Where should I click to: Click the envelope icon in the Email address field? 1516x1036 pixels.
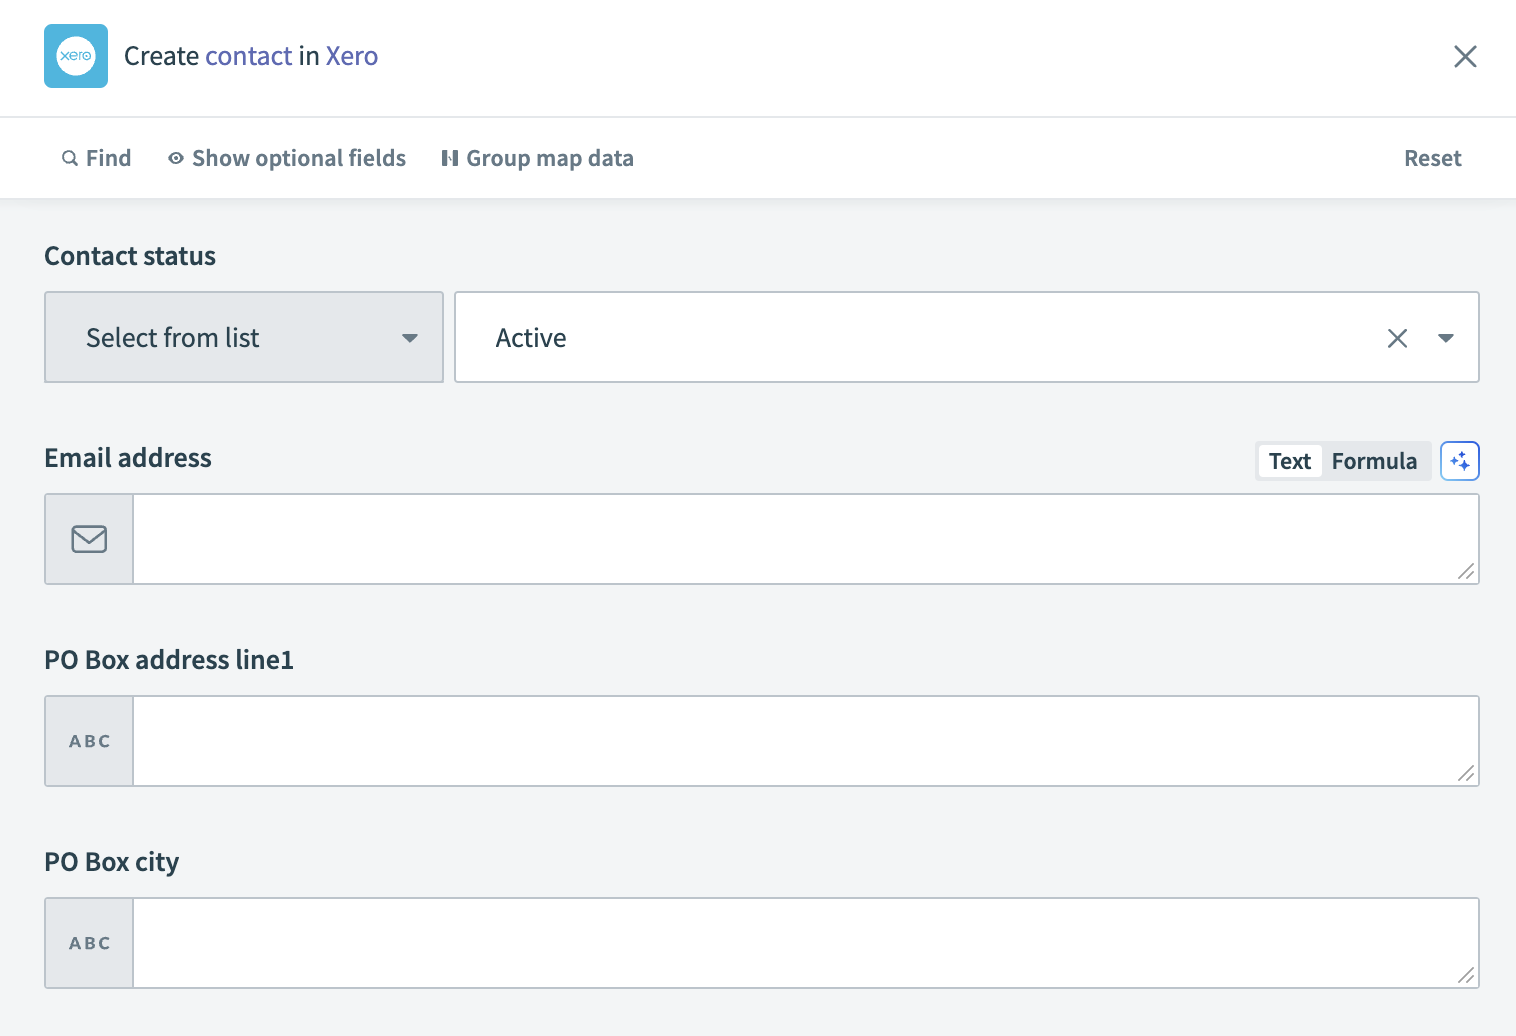(x=88, y=538)
